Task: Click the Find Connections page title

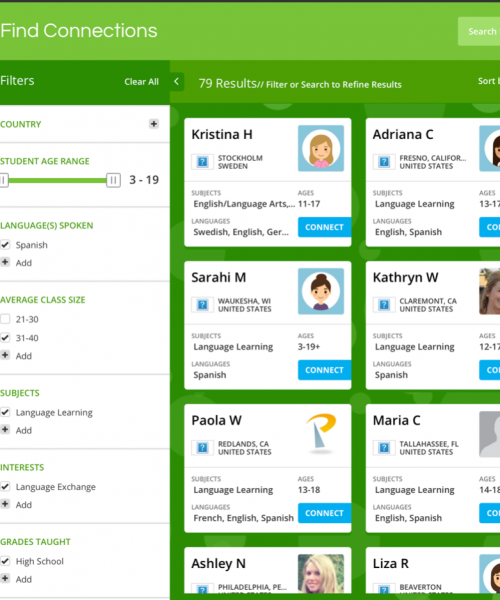Action: 79,31
